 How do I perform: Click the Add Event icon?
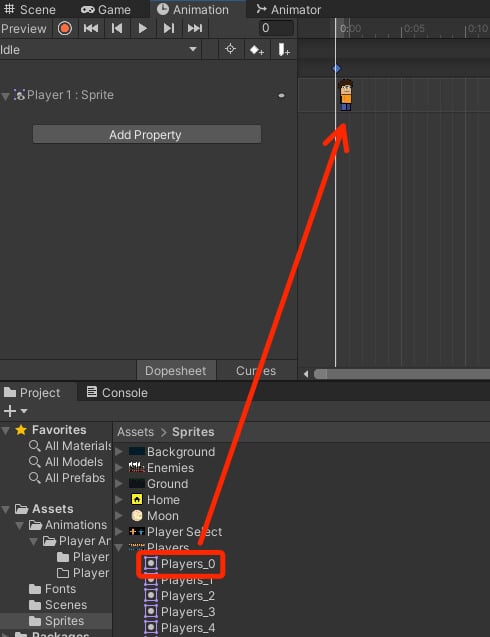pos(283,50)
